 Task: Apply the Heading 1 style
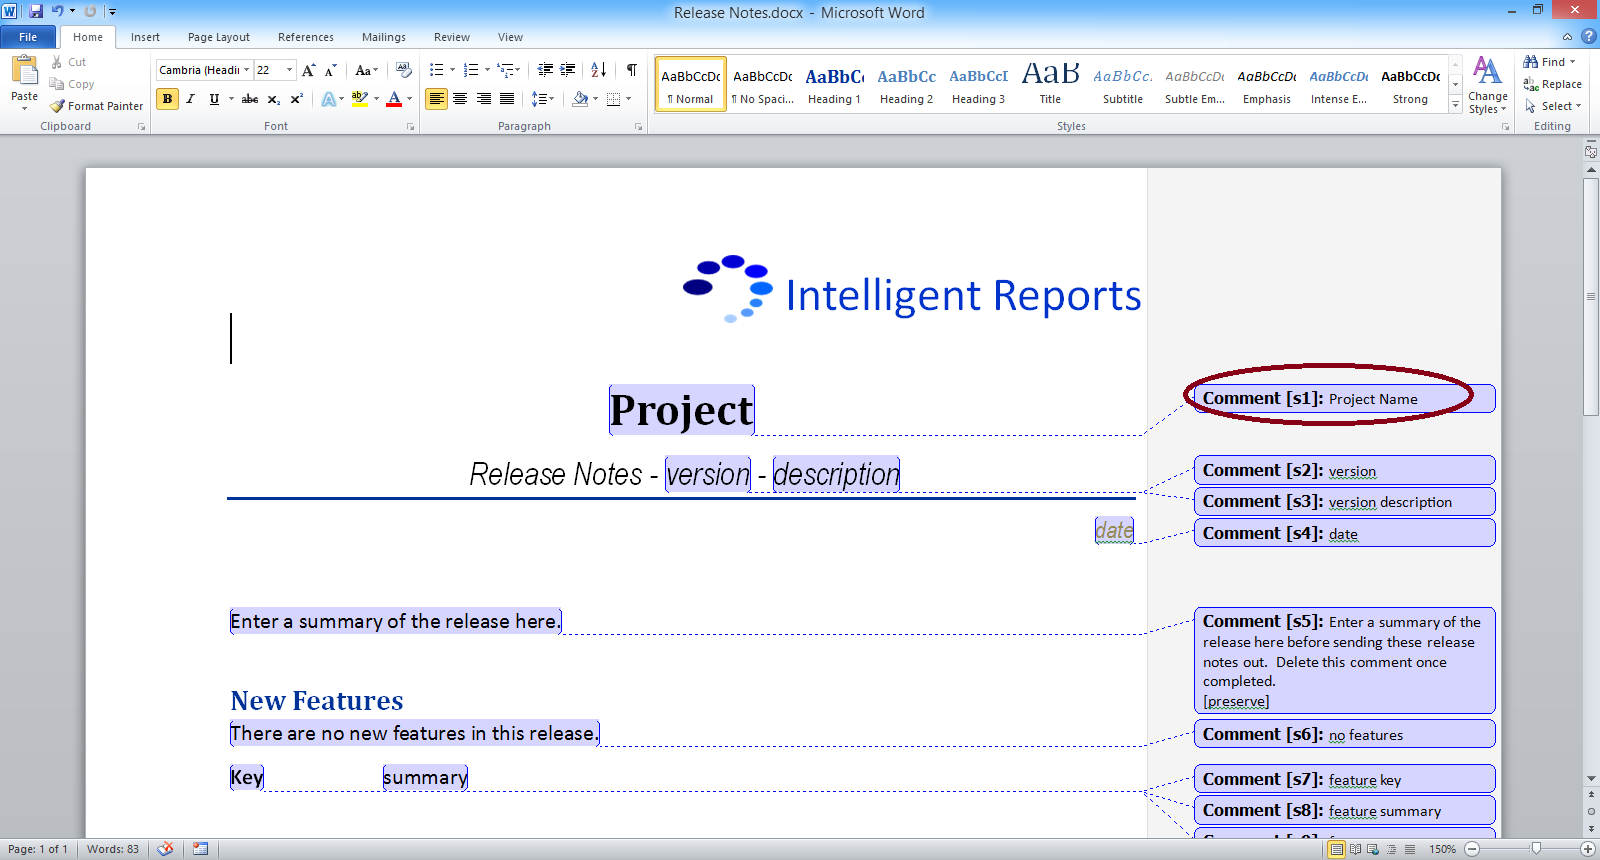tap(834, 85)
